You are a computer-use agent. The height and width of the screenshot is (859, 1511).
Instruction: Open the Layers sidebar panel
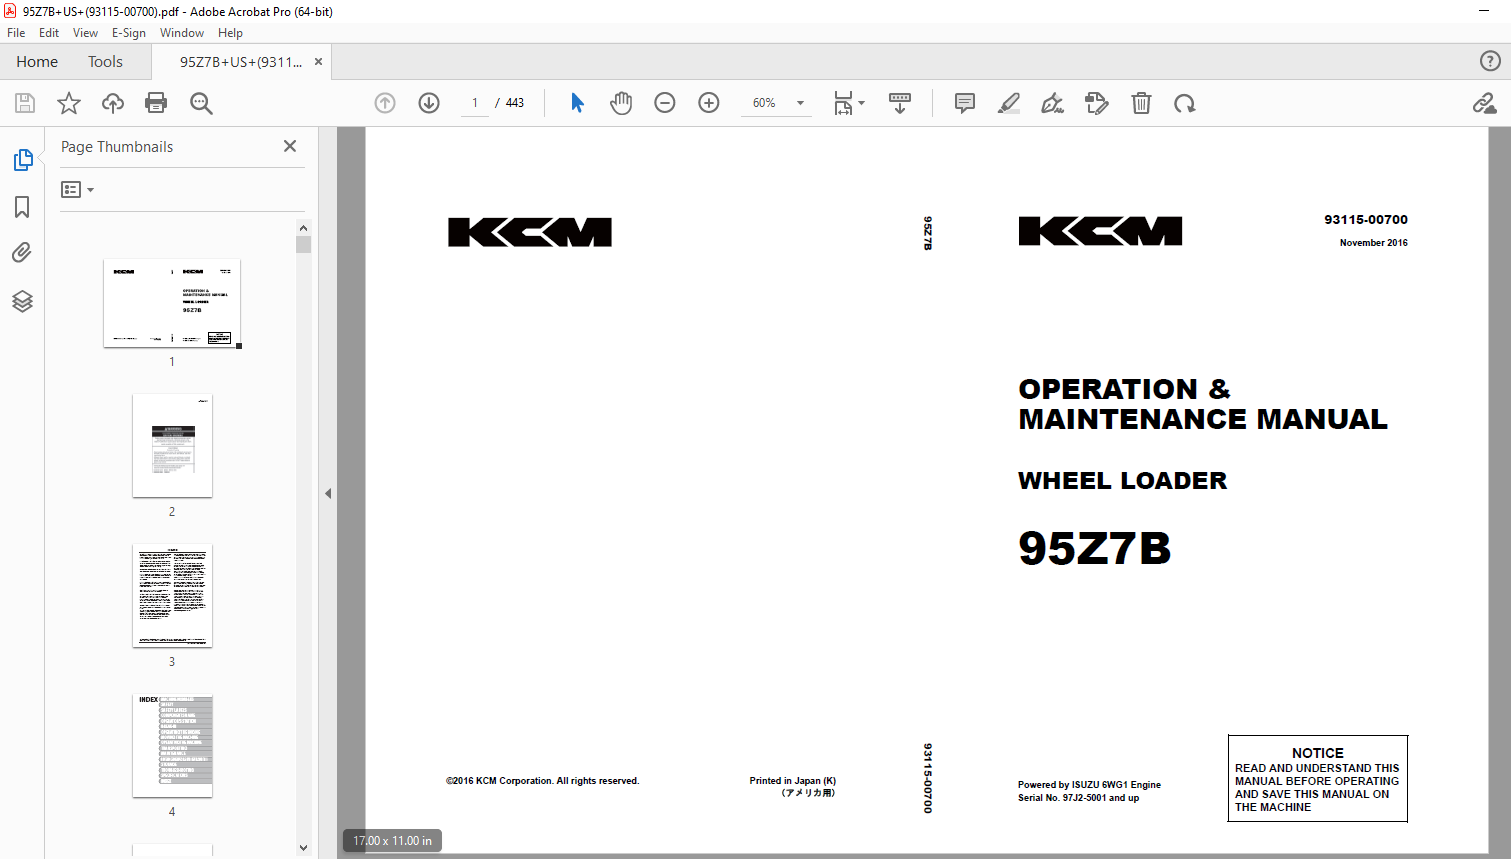point(22,301)
